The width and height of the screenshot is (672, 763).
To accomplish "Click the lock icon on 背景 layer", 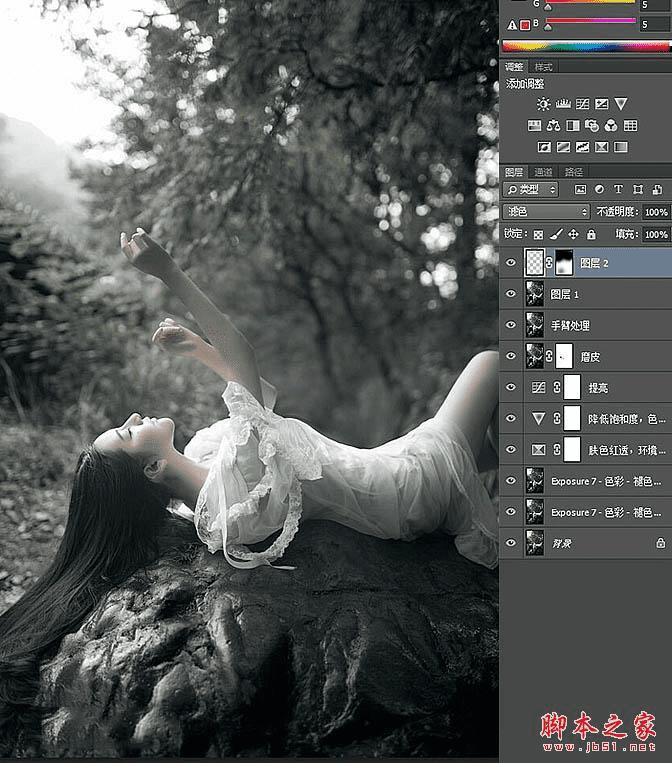I will (x=660, y=543).
